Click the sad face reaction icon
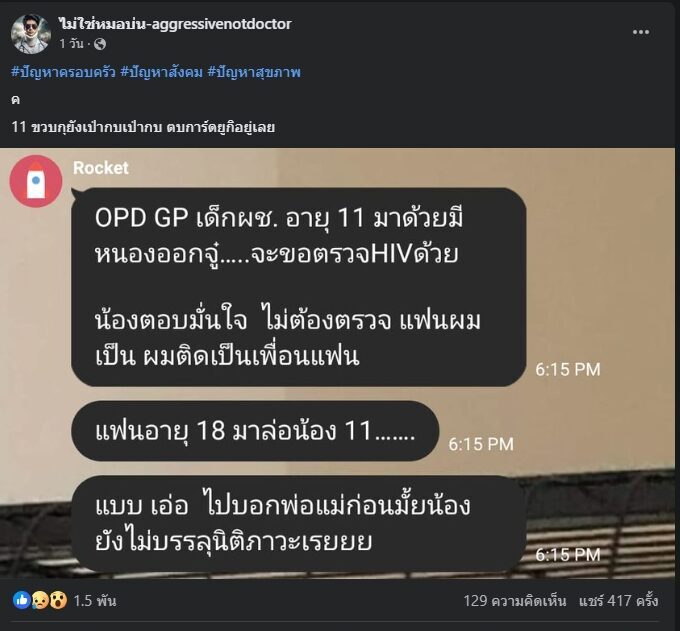Image resolution: width=680 pixels, height=631 pixels. [40, 600]
